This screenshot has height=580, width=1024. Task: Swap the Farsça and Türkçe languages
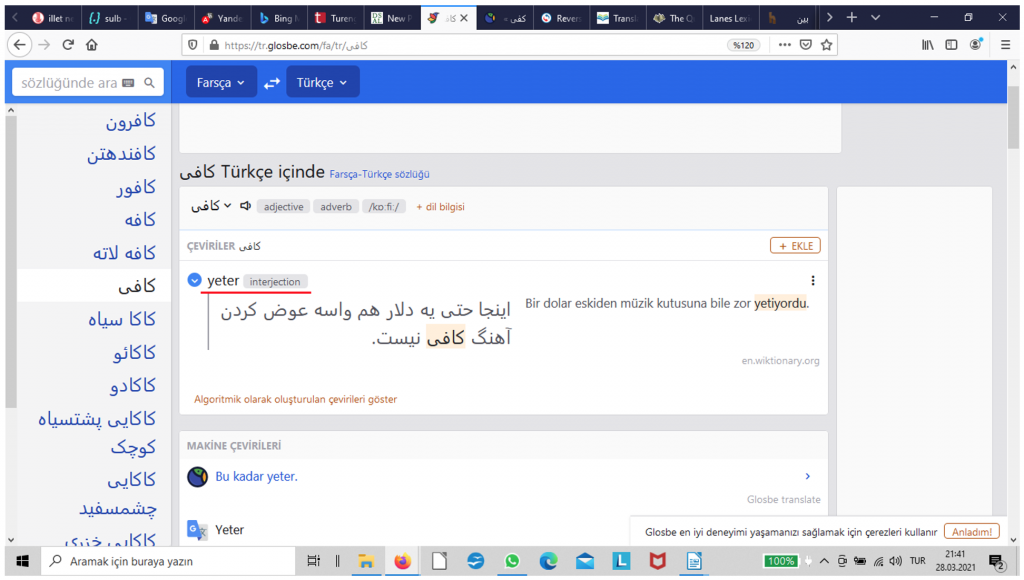pos(272,83)
